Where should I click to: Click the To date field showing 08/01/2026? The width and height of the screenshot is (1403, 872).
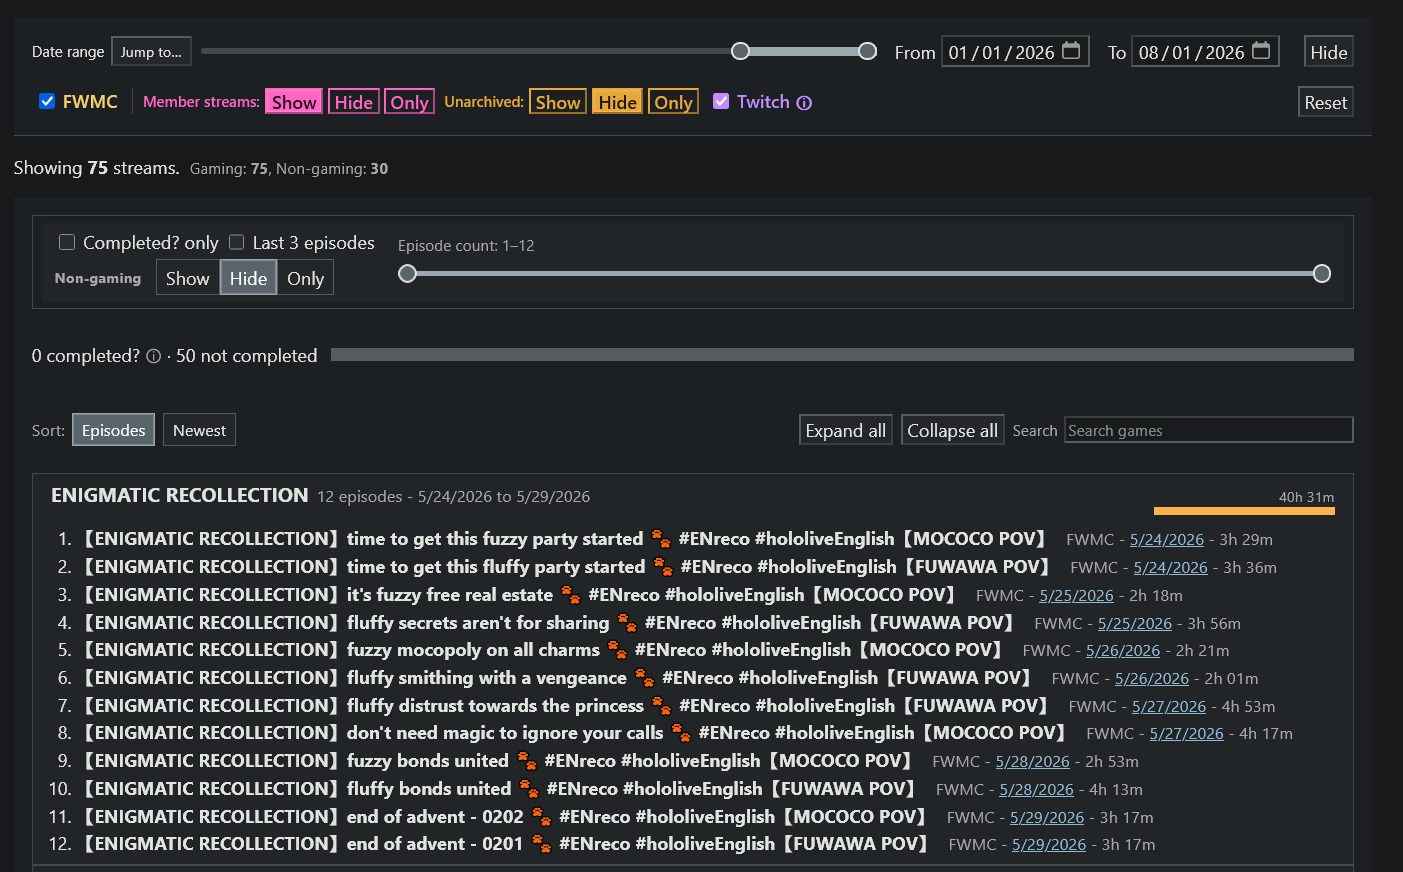(1206, 52)
